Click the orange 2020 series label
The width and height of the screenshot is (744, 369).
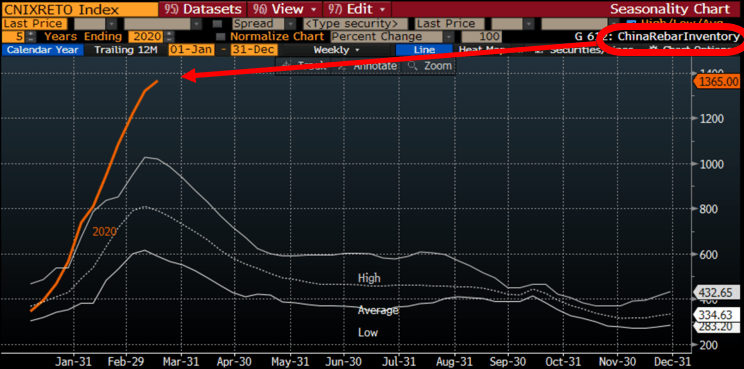(x=104, y=231)
